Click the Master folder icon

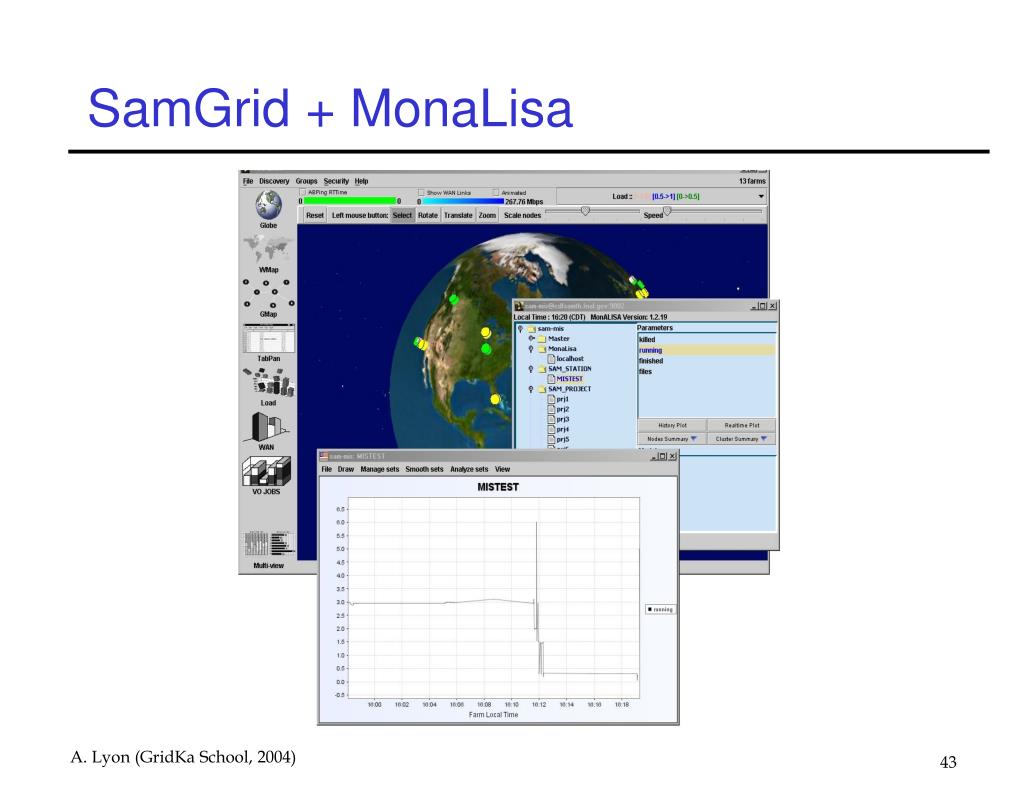coord(541,338)
